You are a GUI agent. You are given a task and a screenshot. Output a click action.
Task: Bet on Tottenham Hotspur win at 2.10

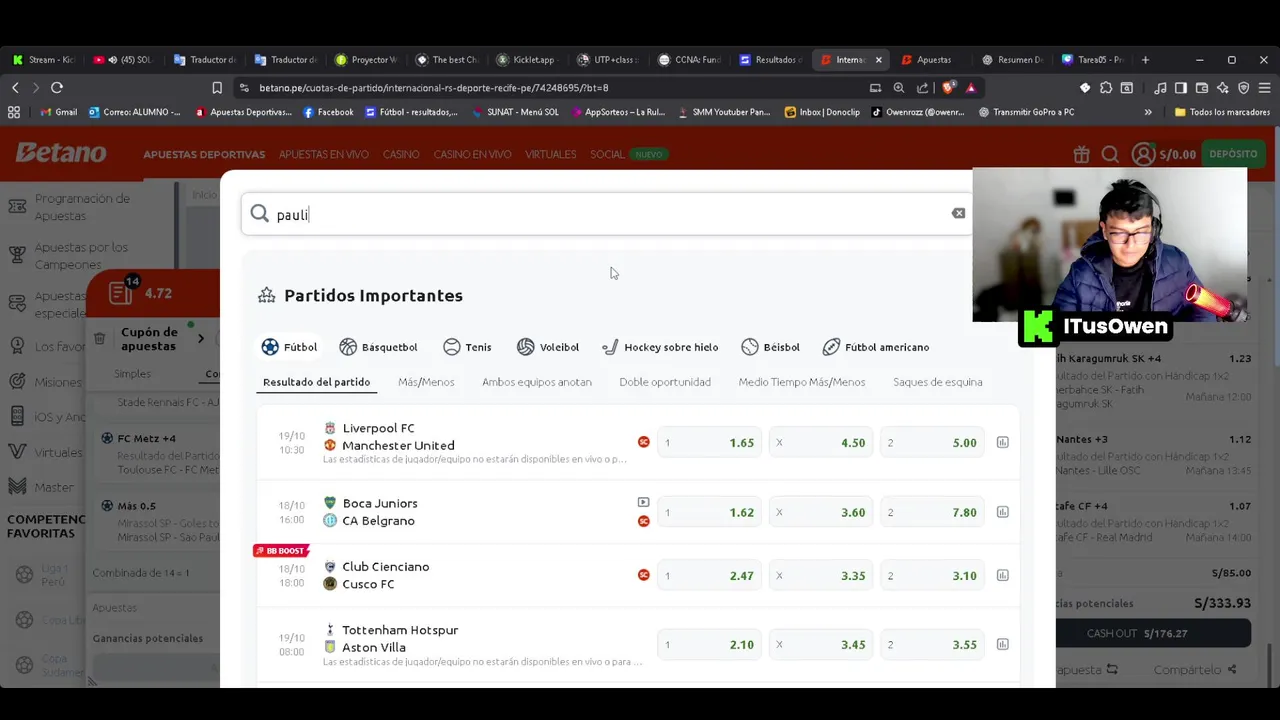(x=709, y=644)
